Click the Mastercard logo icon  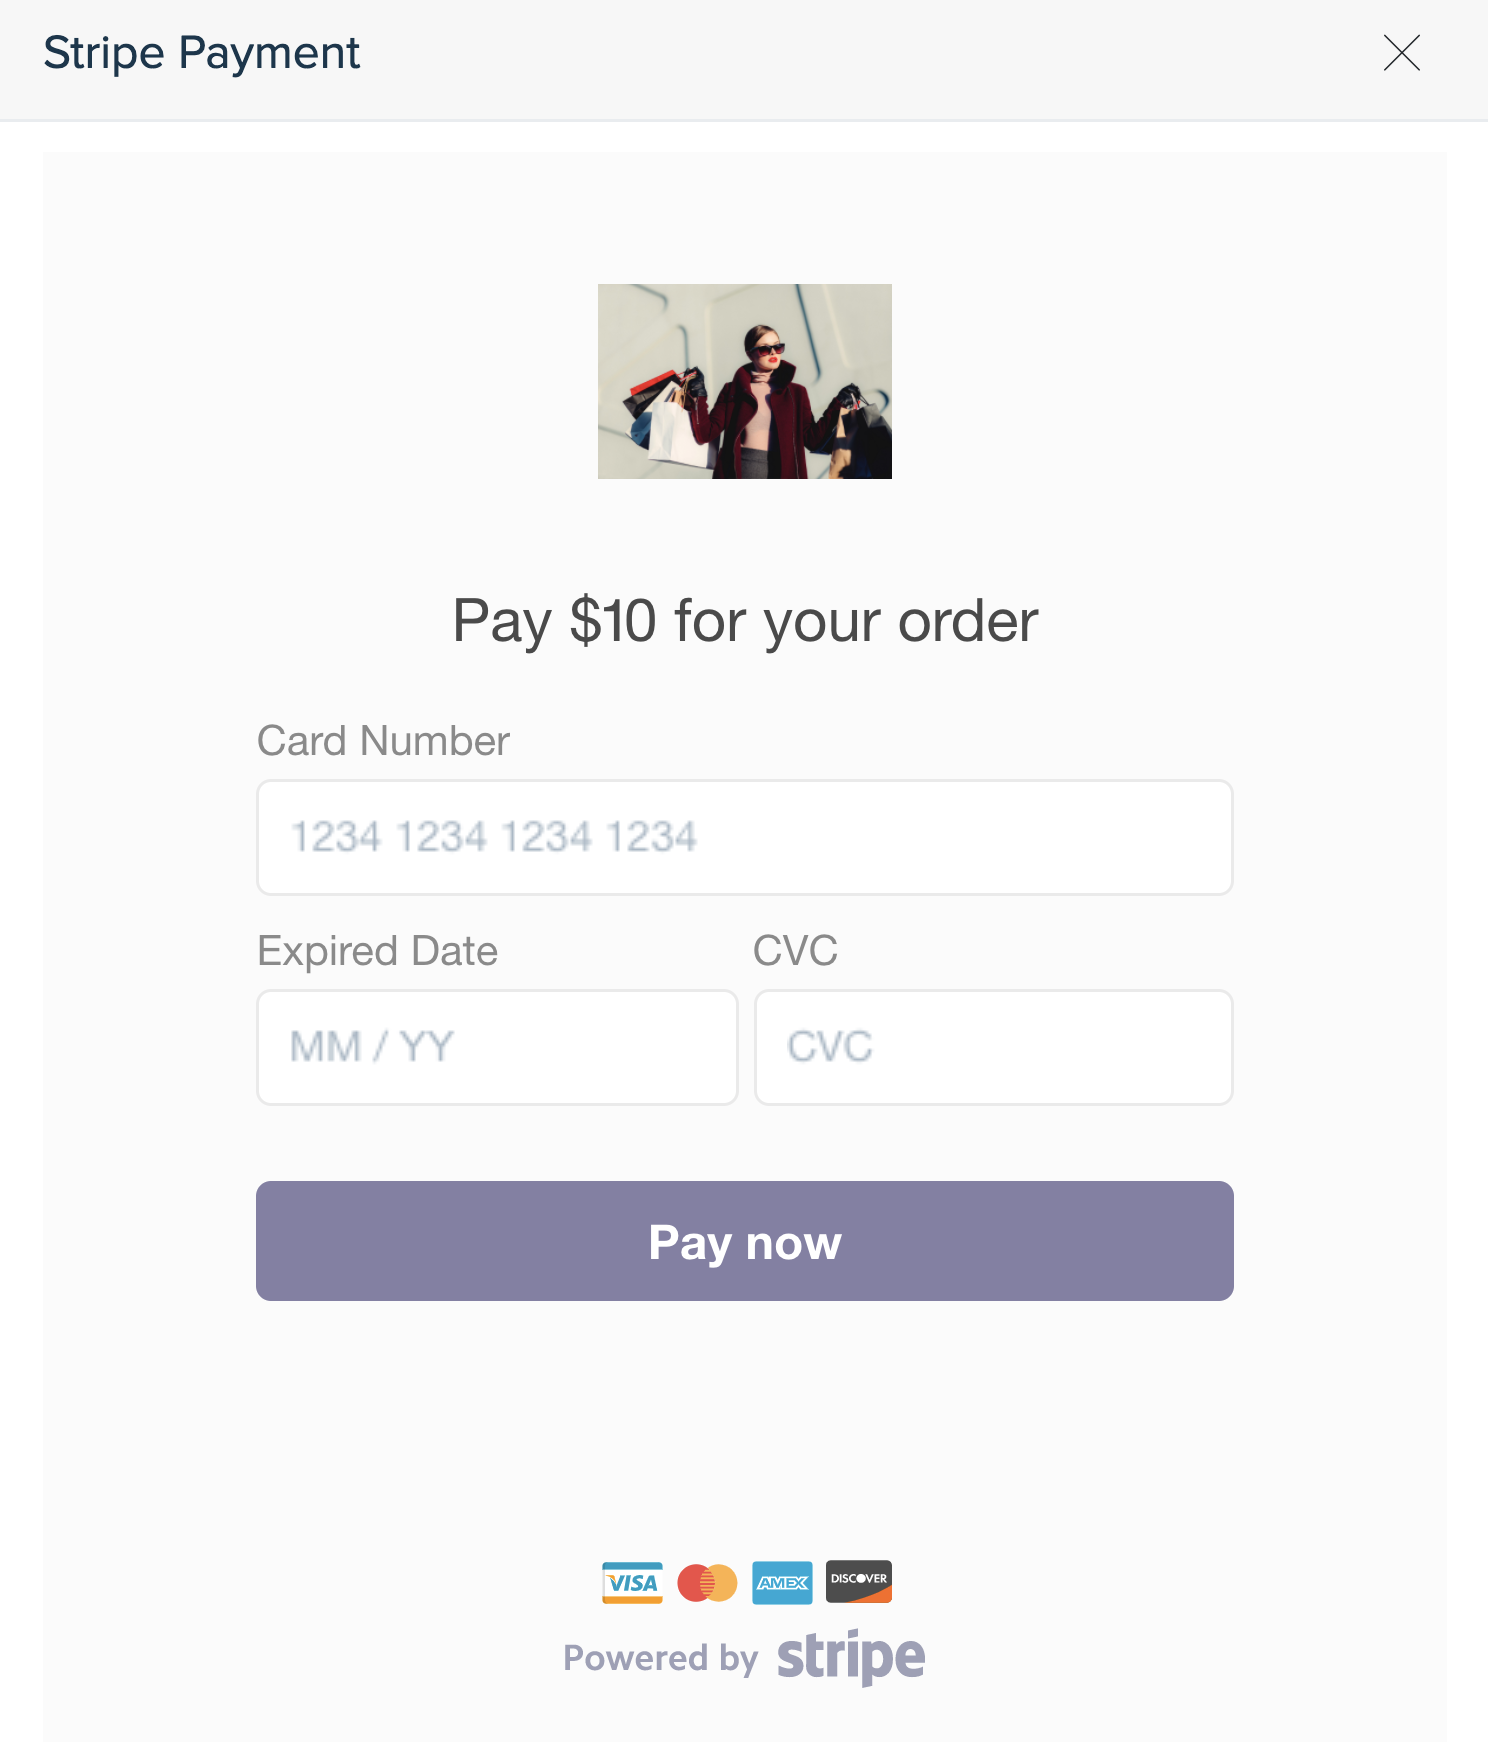tap(707, 1582)
